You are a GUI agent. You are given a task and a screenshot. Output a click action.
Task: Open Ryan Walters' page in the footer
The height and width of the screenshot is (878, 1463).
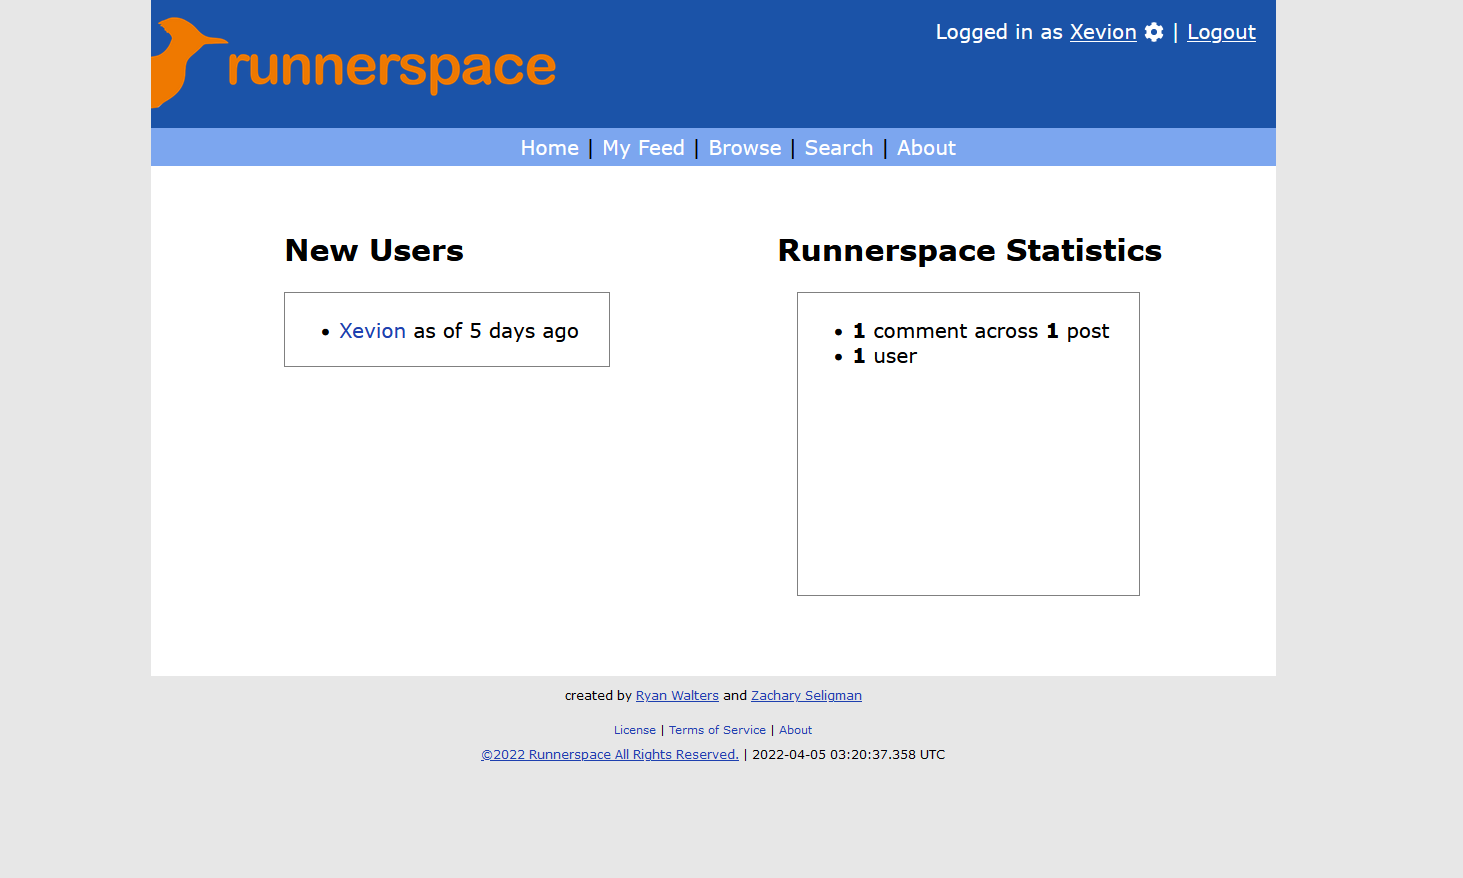677,695
